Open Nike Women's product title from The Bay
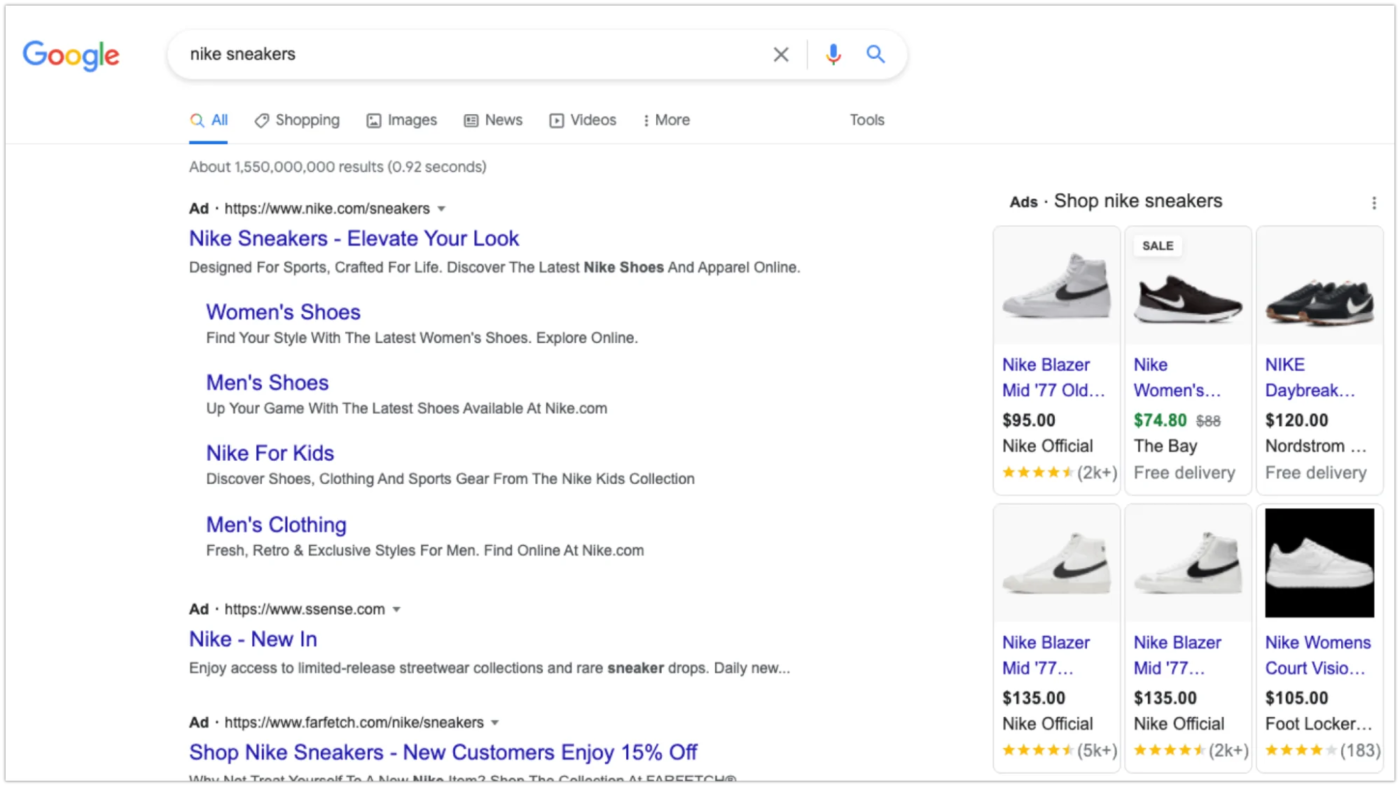Image resolution: width=1400 pixels, height=787 pixels. tap(1177, 378)
